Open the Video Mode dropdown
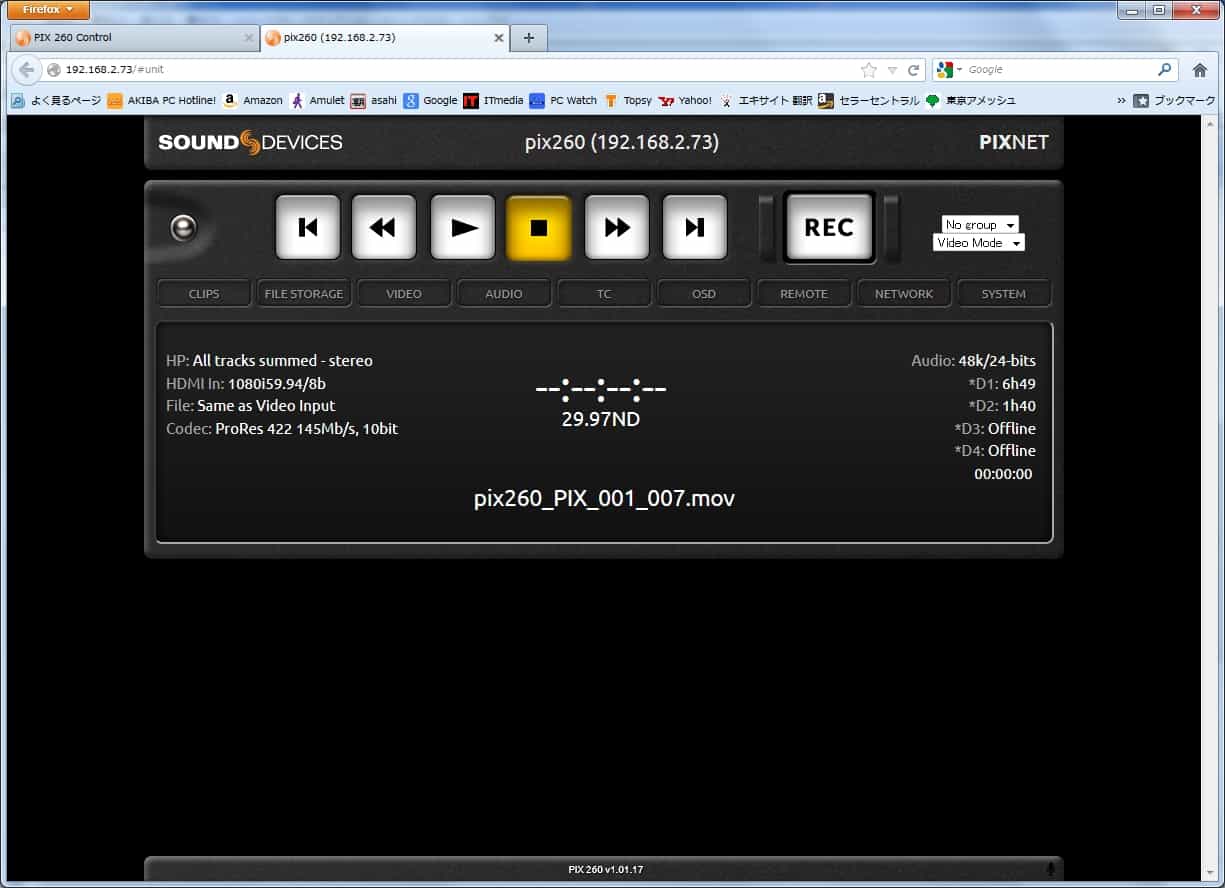Screen dimensions: 1225x888 [979, 243]
